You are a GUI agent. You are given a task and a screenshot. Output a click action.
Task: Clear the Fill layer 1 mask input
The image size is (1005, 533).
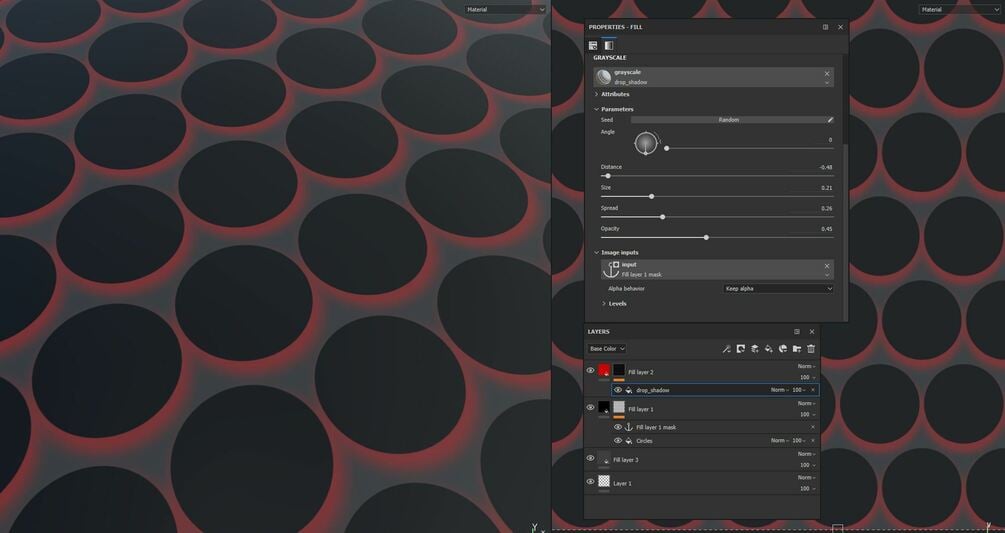827,266
